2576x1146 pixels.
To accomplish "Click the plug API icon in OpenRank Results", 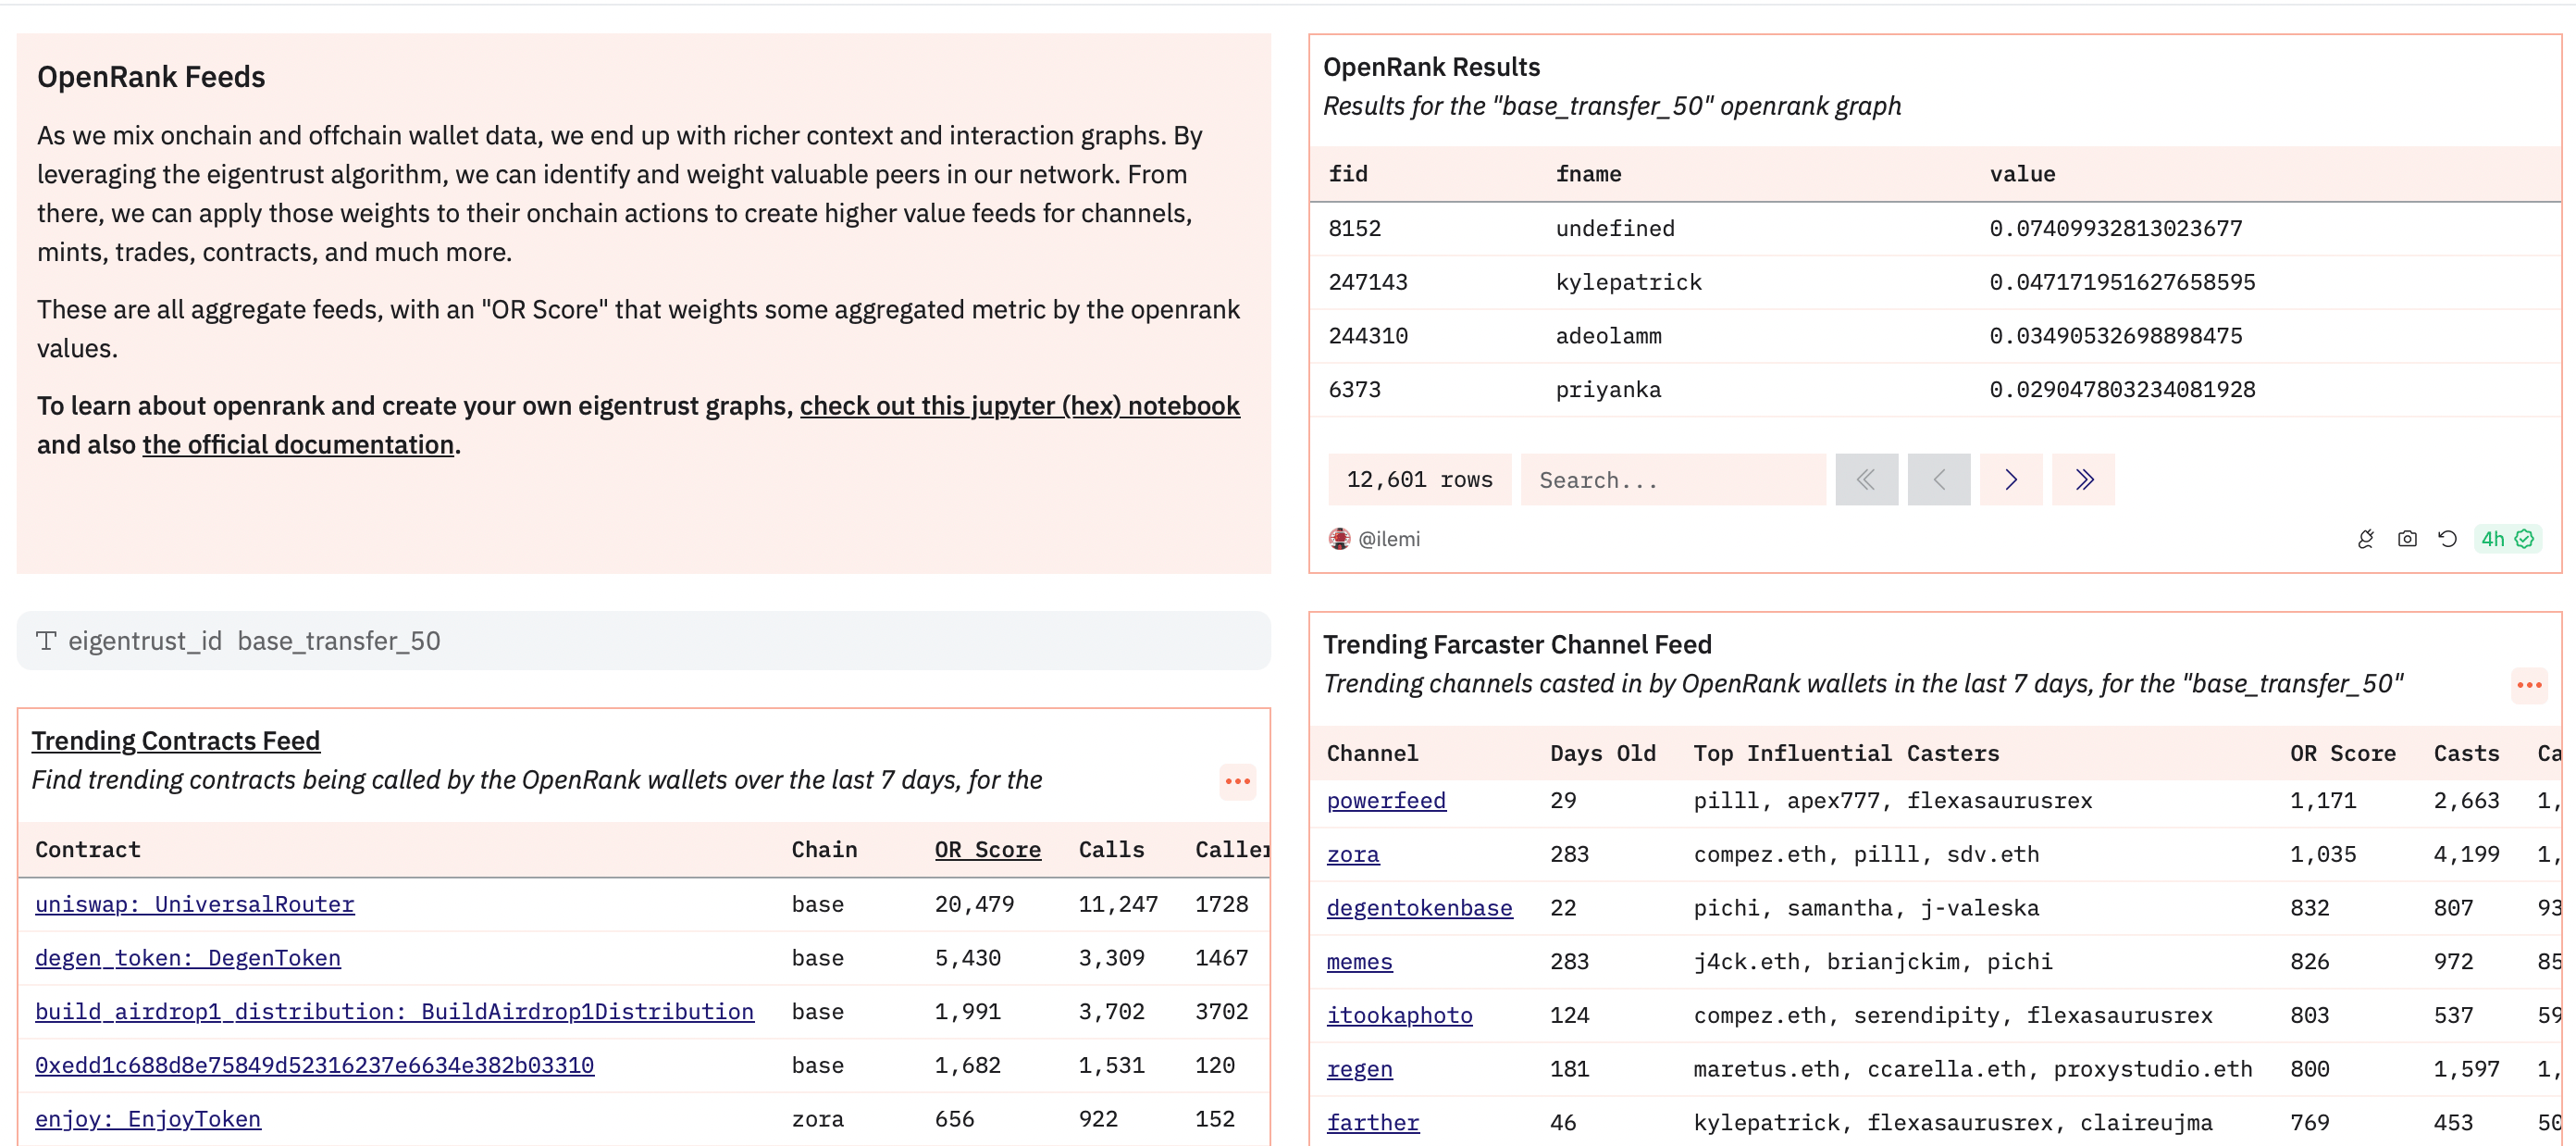I will tap(2365, 539).
